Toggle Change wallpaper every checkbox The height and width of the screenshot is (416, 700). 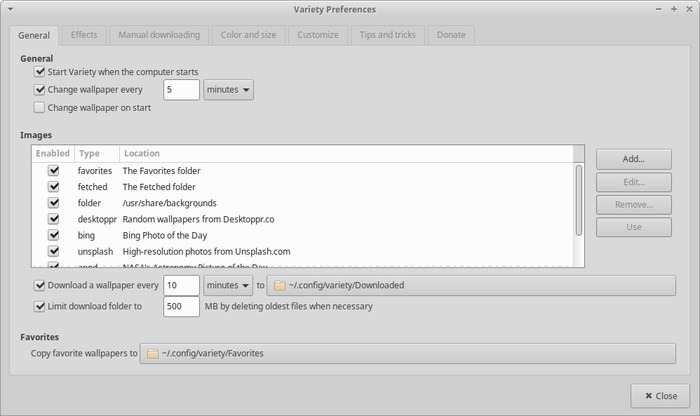click(39, 90)
